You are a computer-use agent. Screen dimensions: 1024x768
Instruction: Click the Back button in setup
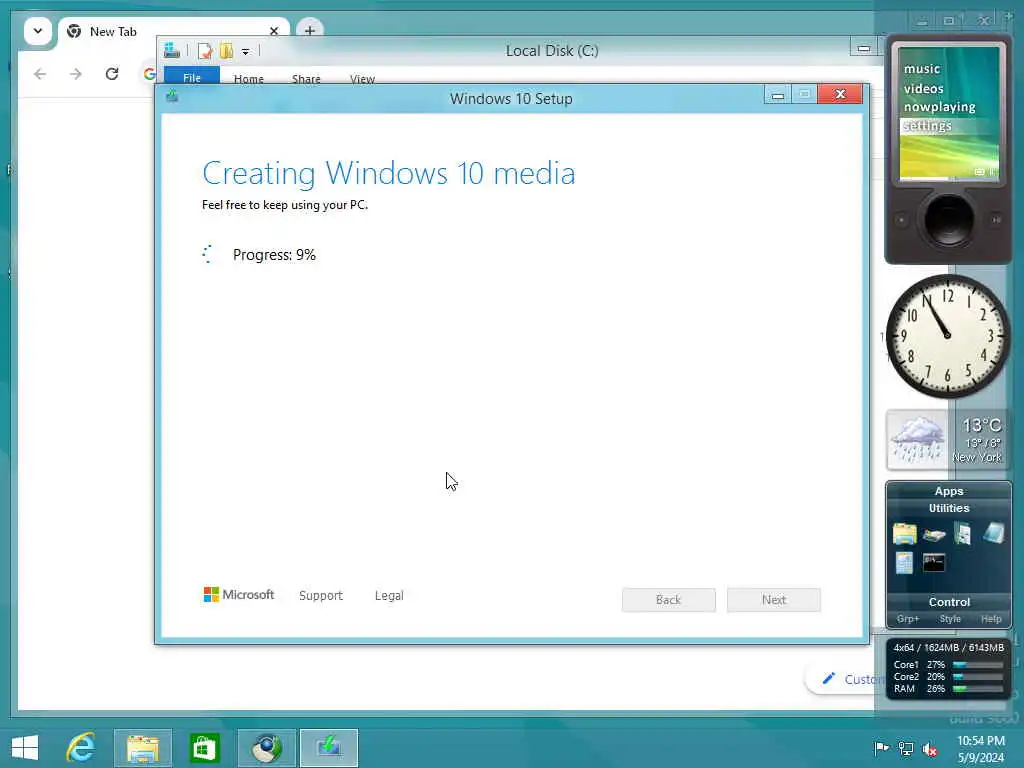[669, 600]
